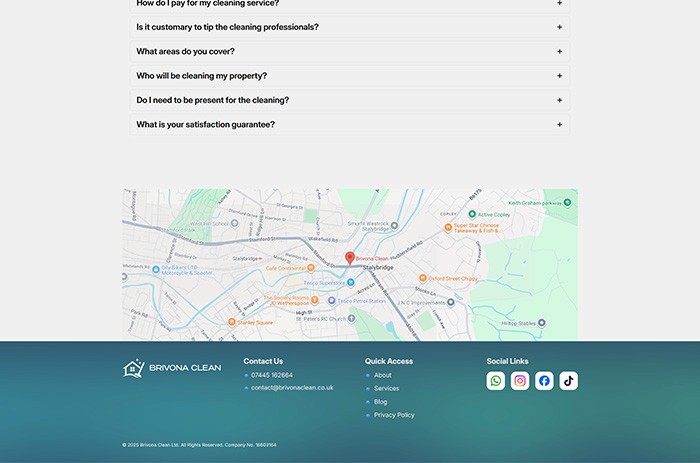Open Facebook social link icon
The width and height of the screenshot is (700, 463).
544,381
